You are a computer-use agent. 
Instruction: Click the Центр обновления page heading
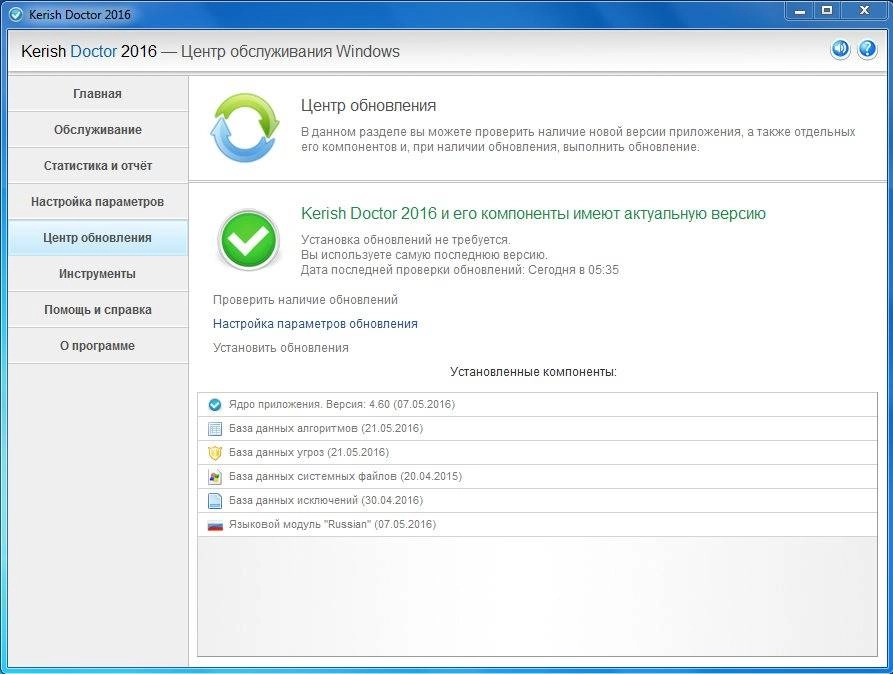click(368, 105)
